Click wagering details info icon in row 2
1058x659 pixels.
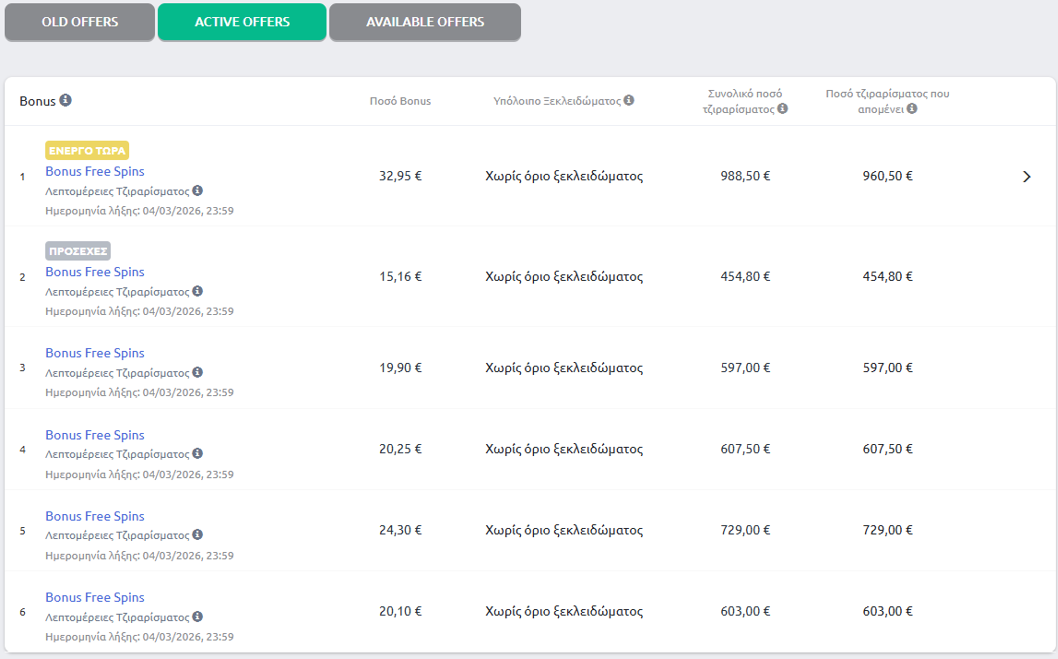pyautogui.click(x=197, y=292)
